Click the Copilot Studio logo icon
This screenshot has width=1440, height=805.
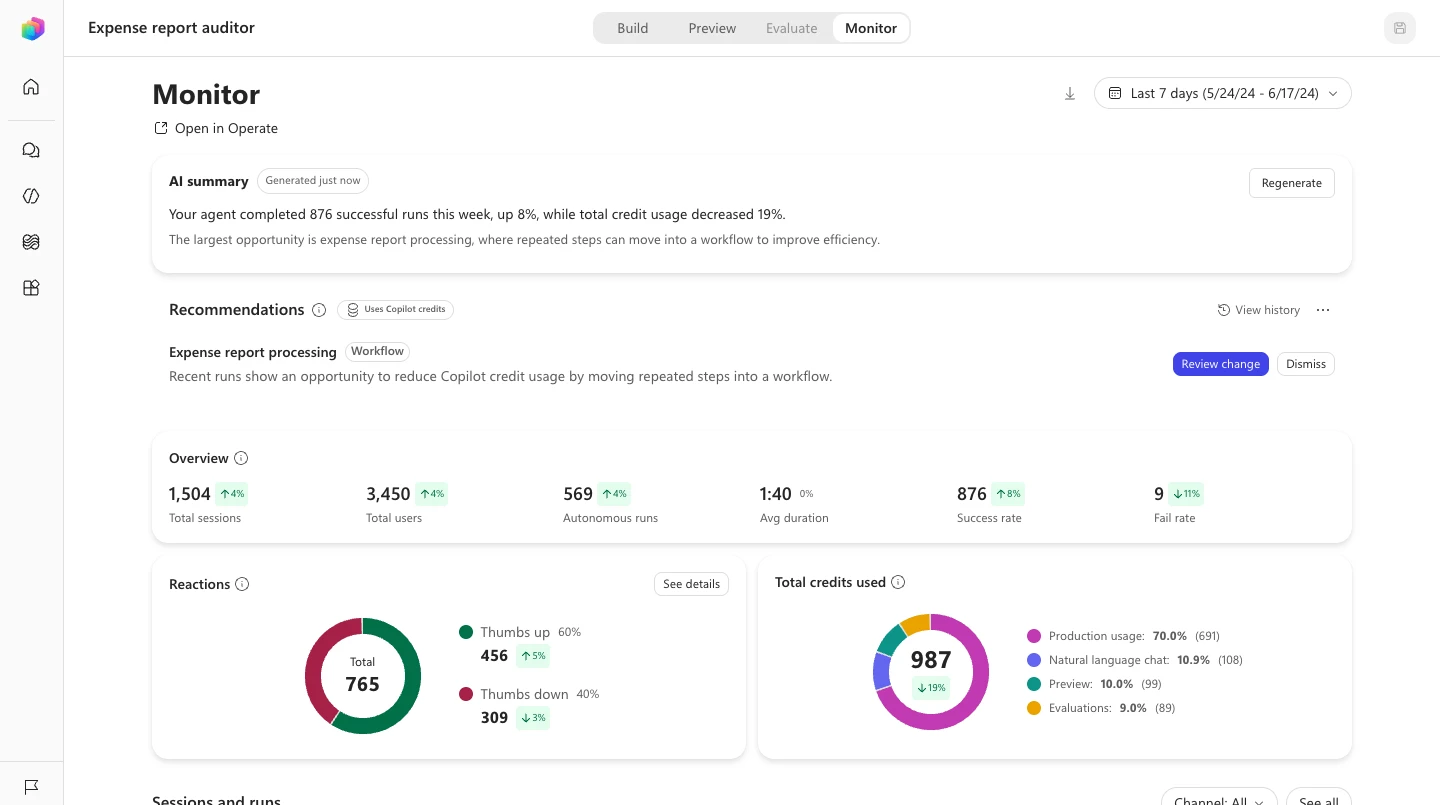[x=32, y=29]
